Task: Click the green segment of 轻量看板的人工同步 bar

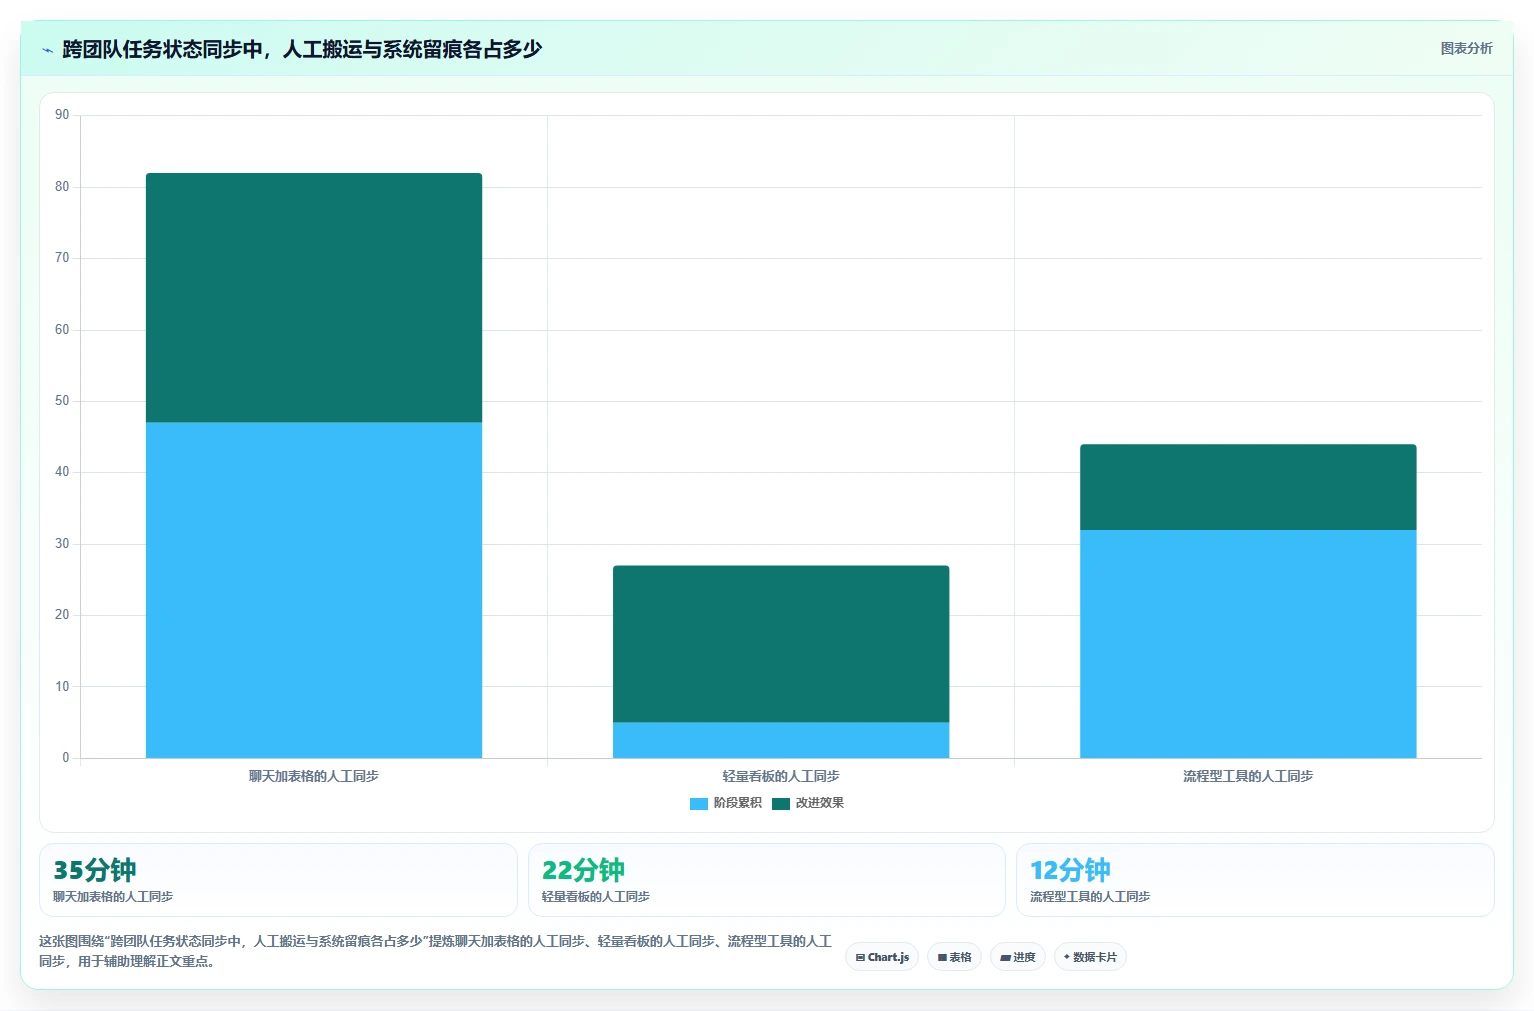Action: click(x=781, y=644)
